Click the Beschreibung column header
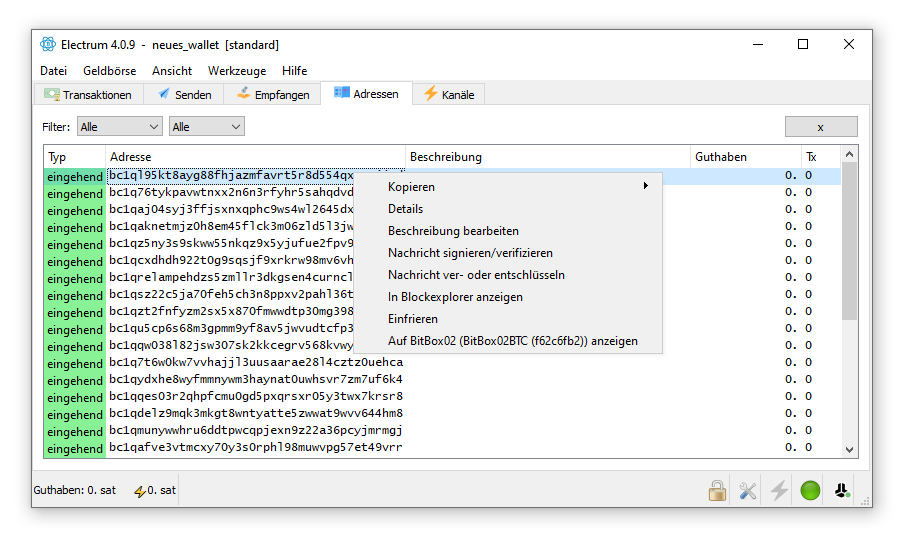The height and width of the screenshot is (541, 906). [548, 157]
